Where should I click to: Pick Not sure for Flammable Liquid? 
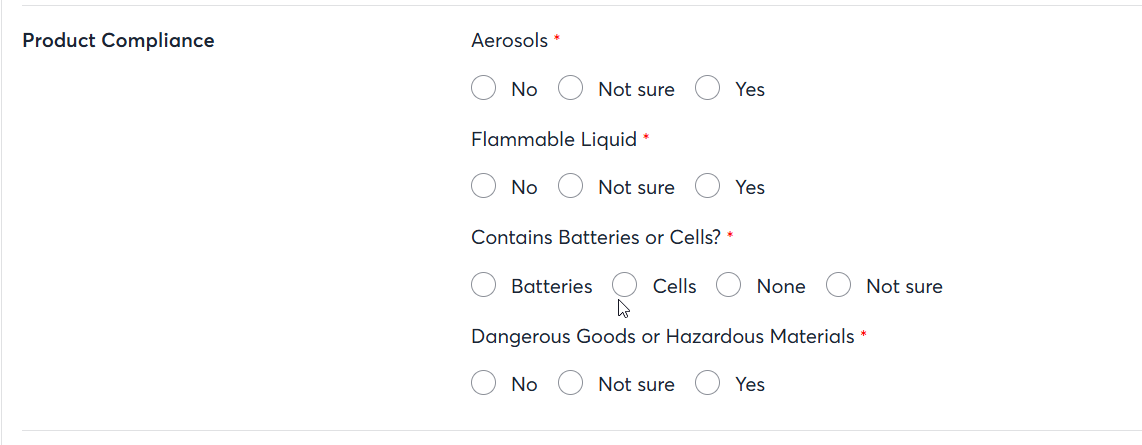point(571,187)
